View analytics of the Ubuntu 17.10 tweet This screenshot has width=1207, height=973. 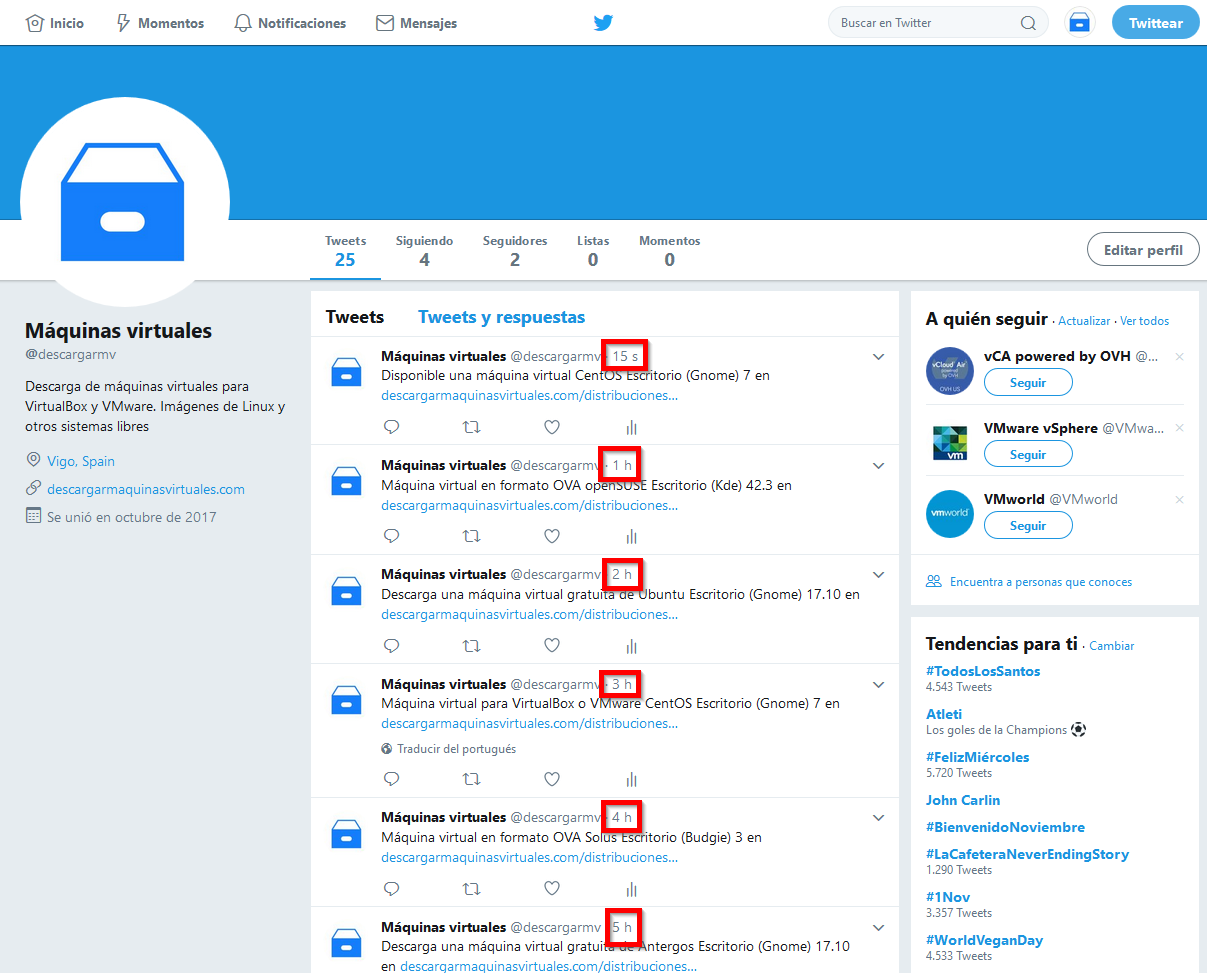point(631,646)
